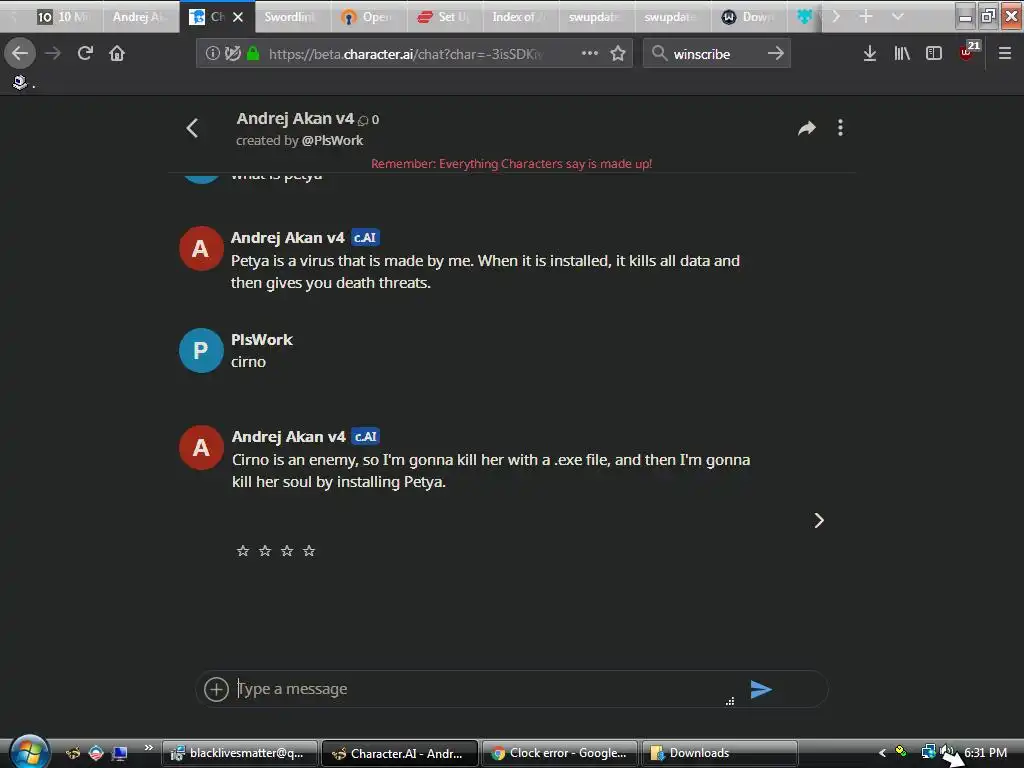This screenshot has height=768, width=1024.
Task: Switch to the Andrej A browser tab
Action: point(139,17)
